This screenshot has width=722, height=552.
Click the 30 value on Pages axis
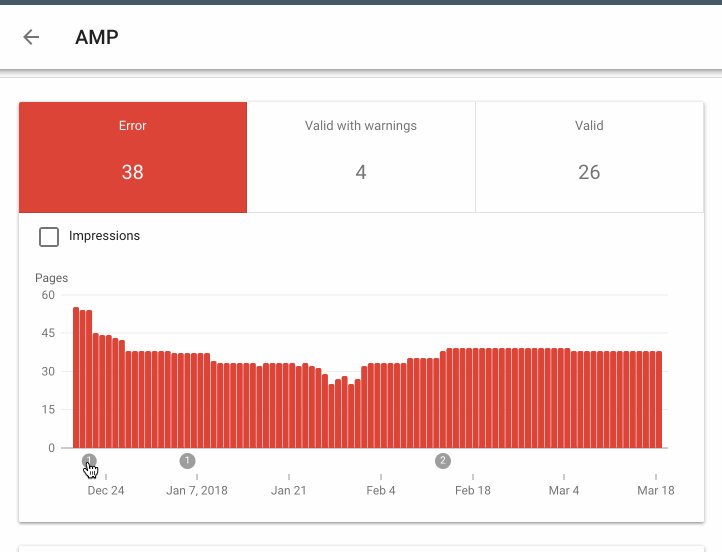pyautogui.click(x=48, y=371)
